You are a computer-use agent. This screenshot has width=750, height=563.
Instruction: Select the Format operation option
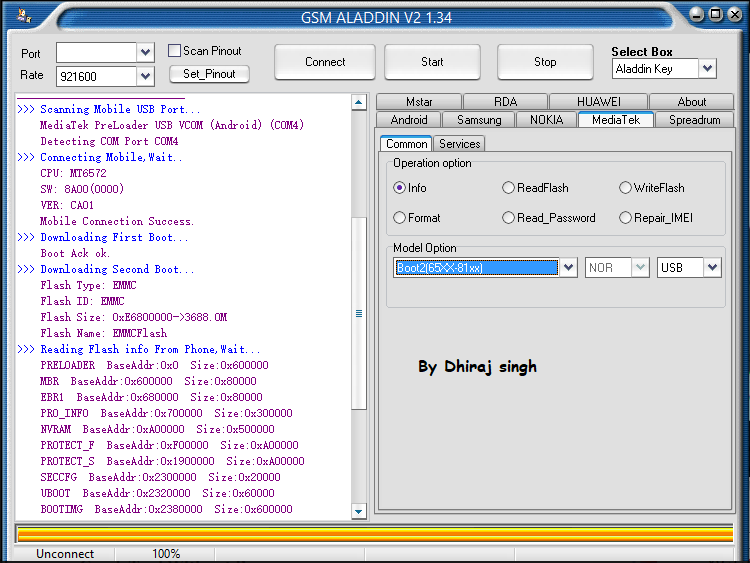coord(399,218)
